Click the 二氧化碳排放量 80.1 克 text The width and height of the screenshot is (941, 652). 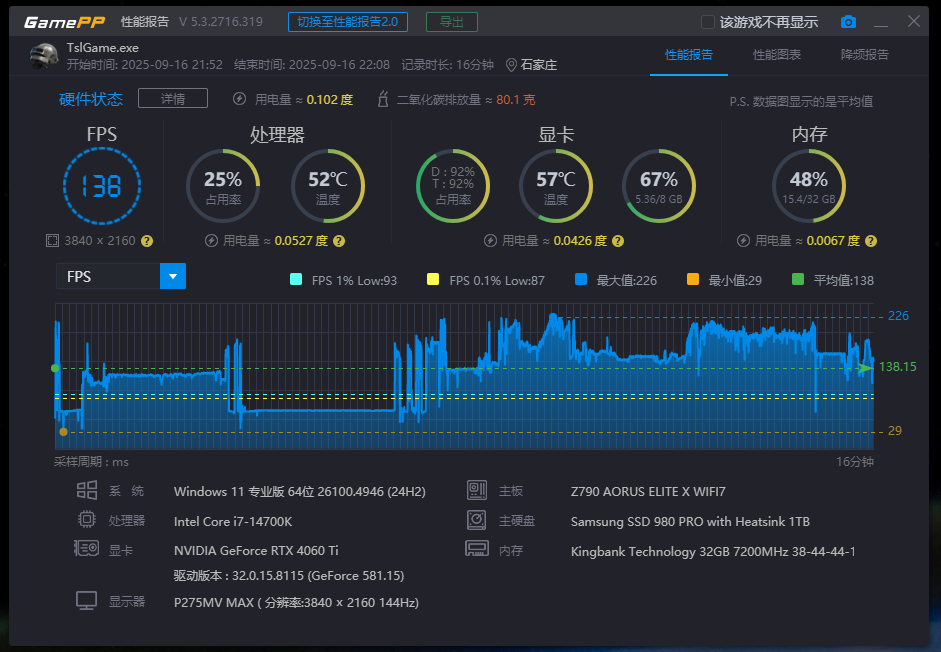tap(466, 100)
